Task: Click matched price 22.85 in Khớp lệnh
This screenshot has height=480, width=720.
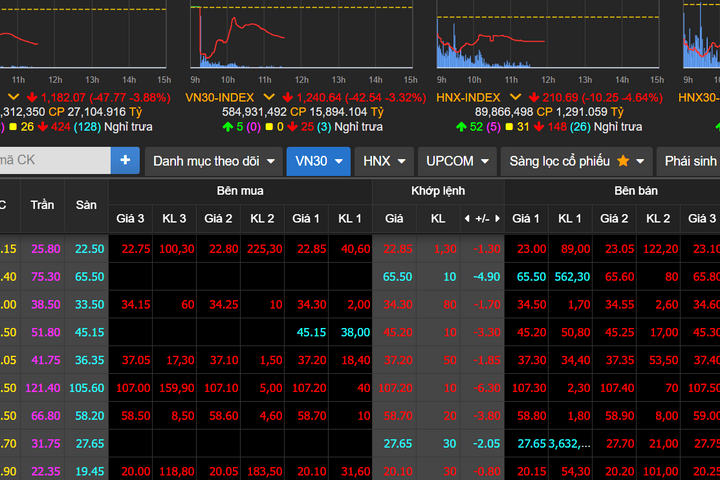Action: [x=398, y=249]
